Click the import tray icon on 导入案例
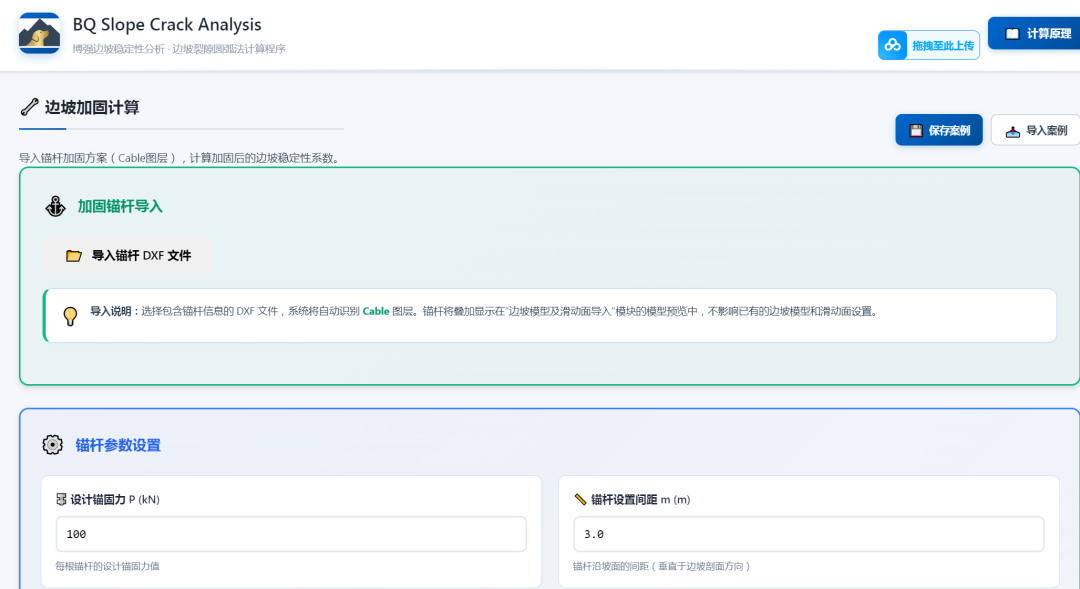 pos(1012,132)
